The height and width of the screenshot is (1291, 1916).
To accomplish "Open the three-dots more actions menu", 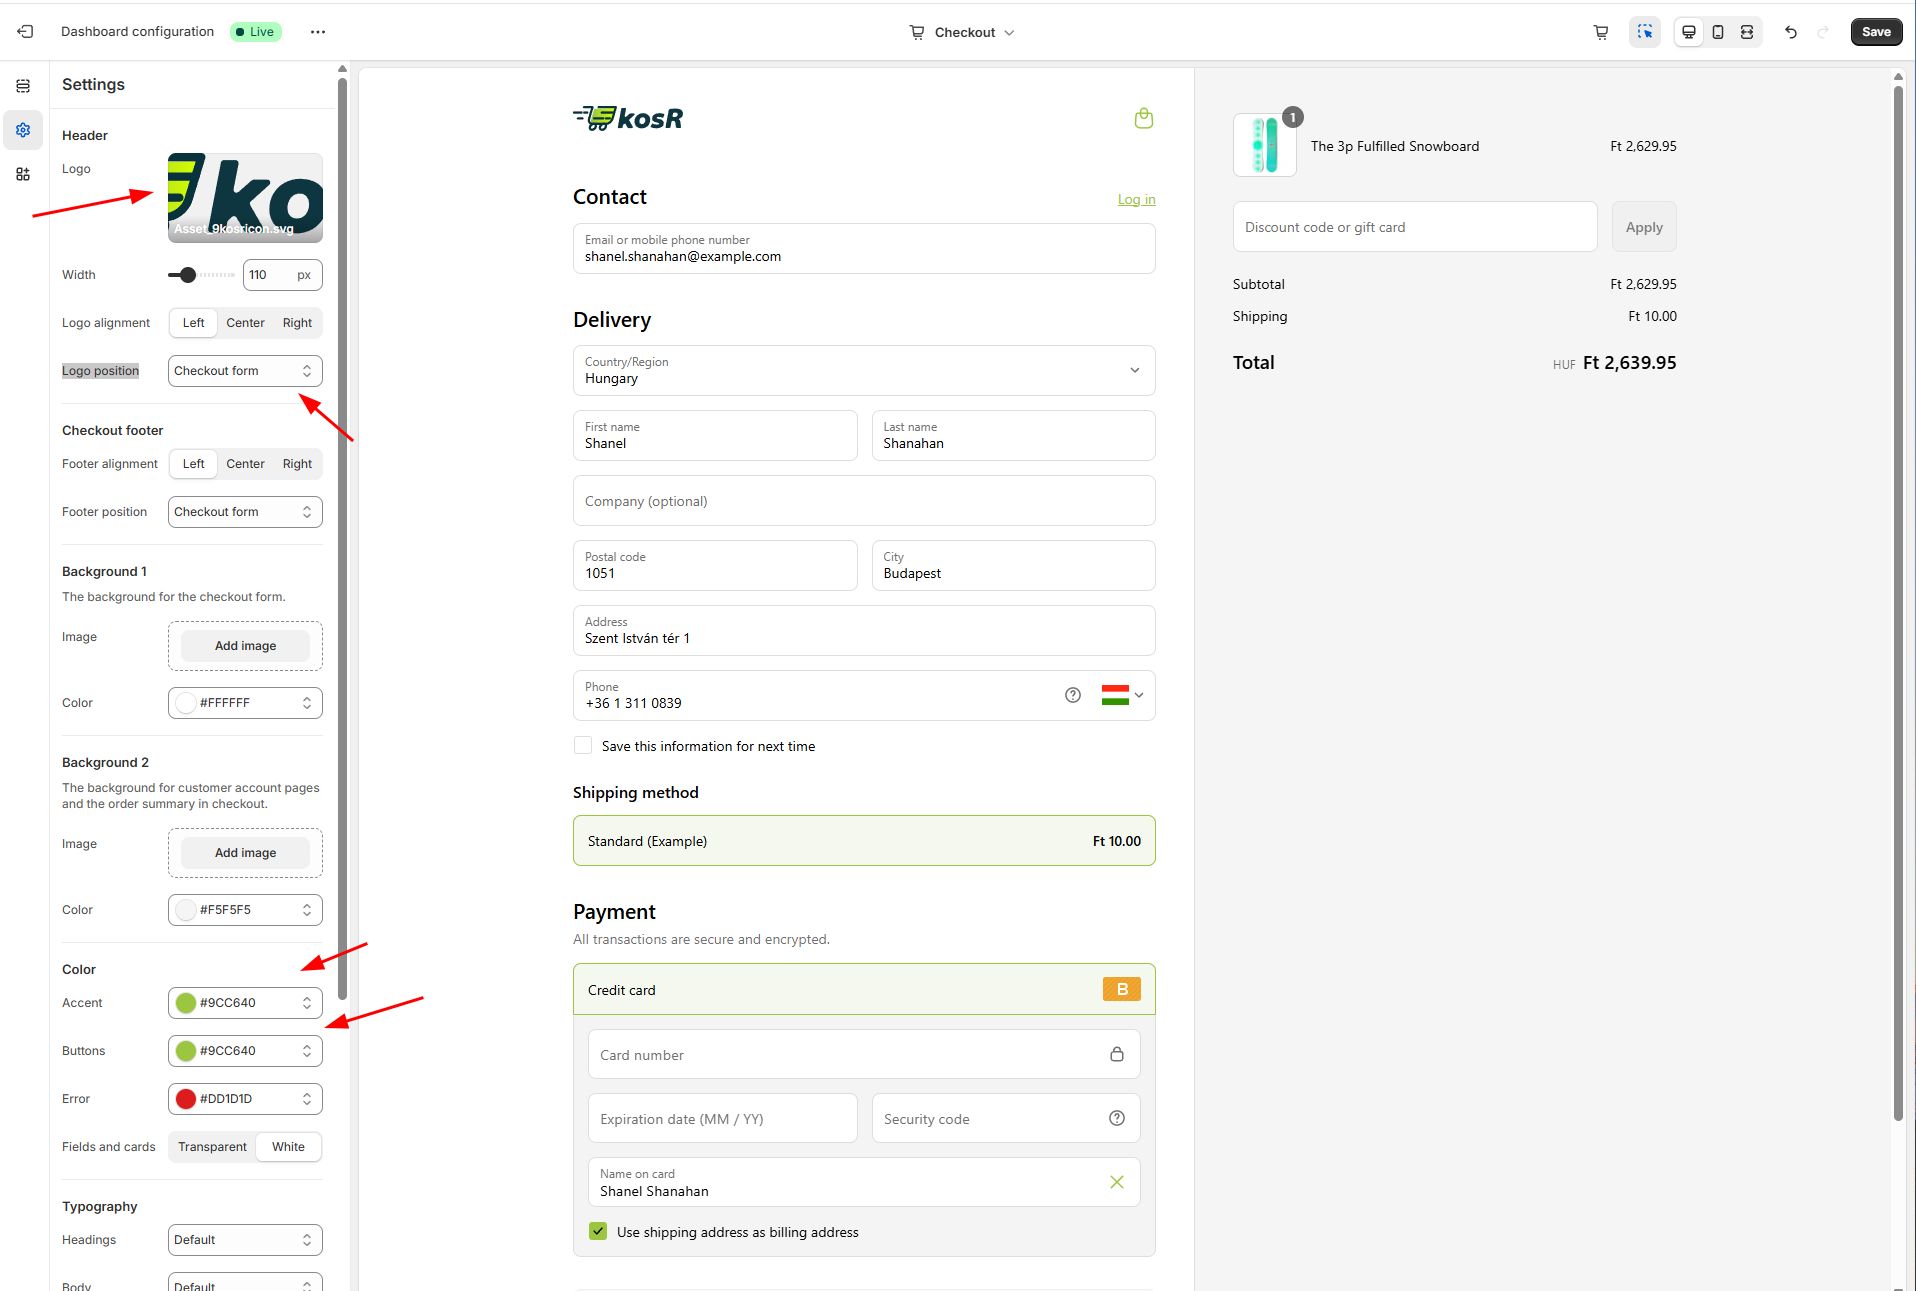I will click(x=318, y=32).
